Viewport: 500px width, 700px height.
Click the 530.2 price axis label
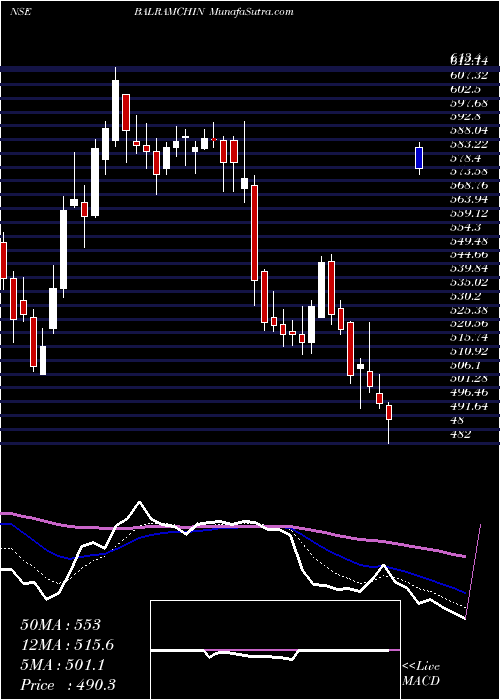(466, 296)
